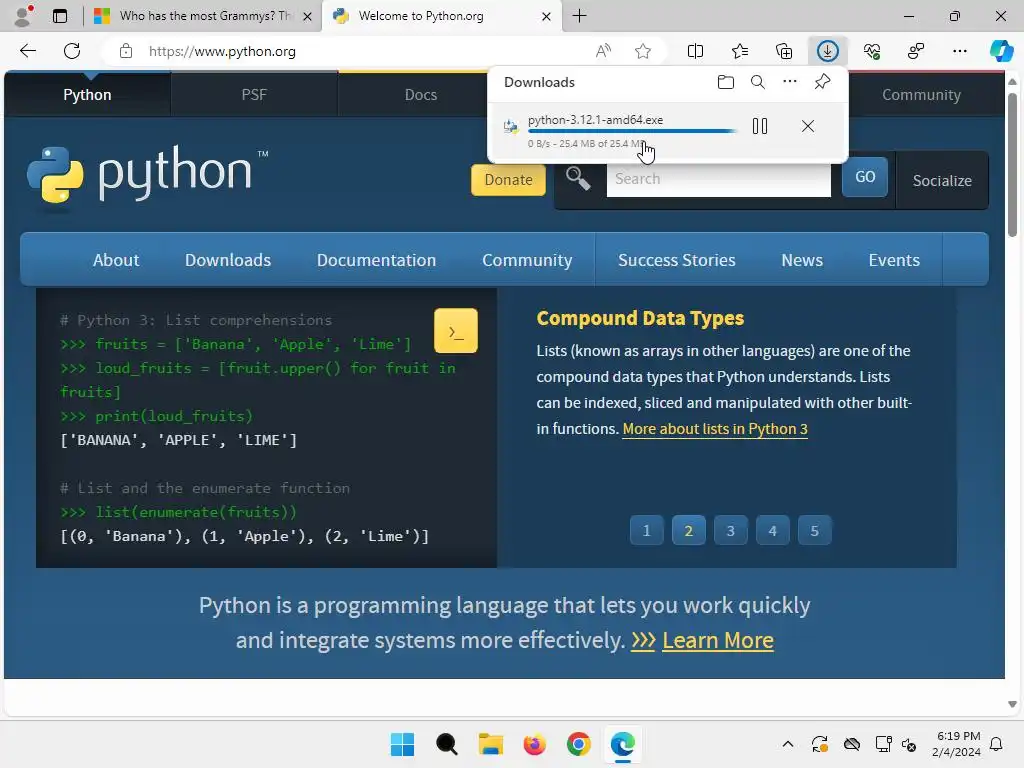Open more options in Downloads panel
This screenshot has height=768, width=1024.
[x=790, y=82]
